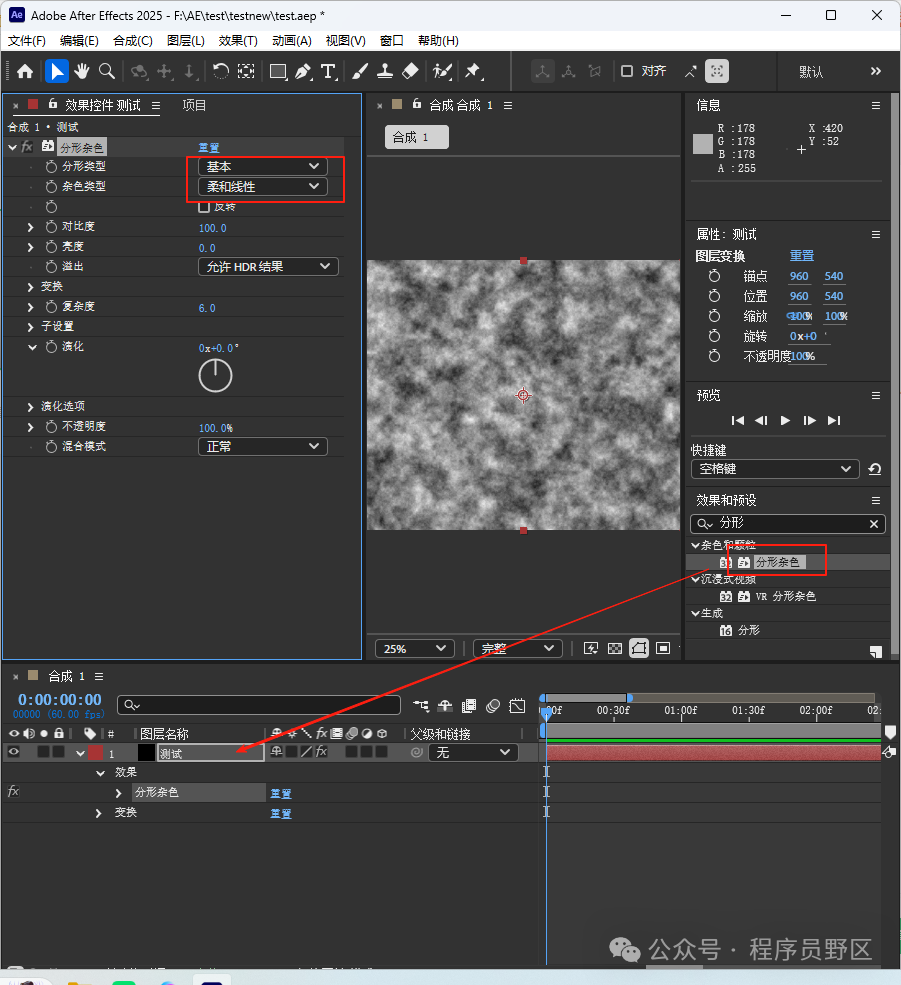901x985 pixels.
Task: Open the 编辑(E) menu
Action: [79, 41]
